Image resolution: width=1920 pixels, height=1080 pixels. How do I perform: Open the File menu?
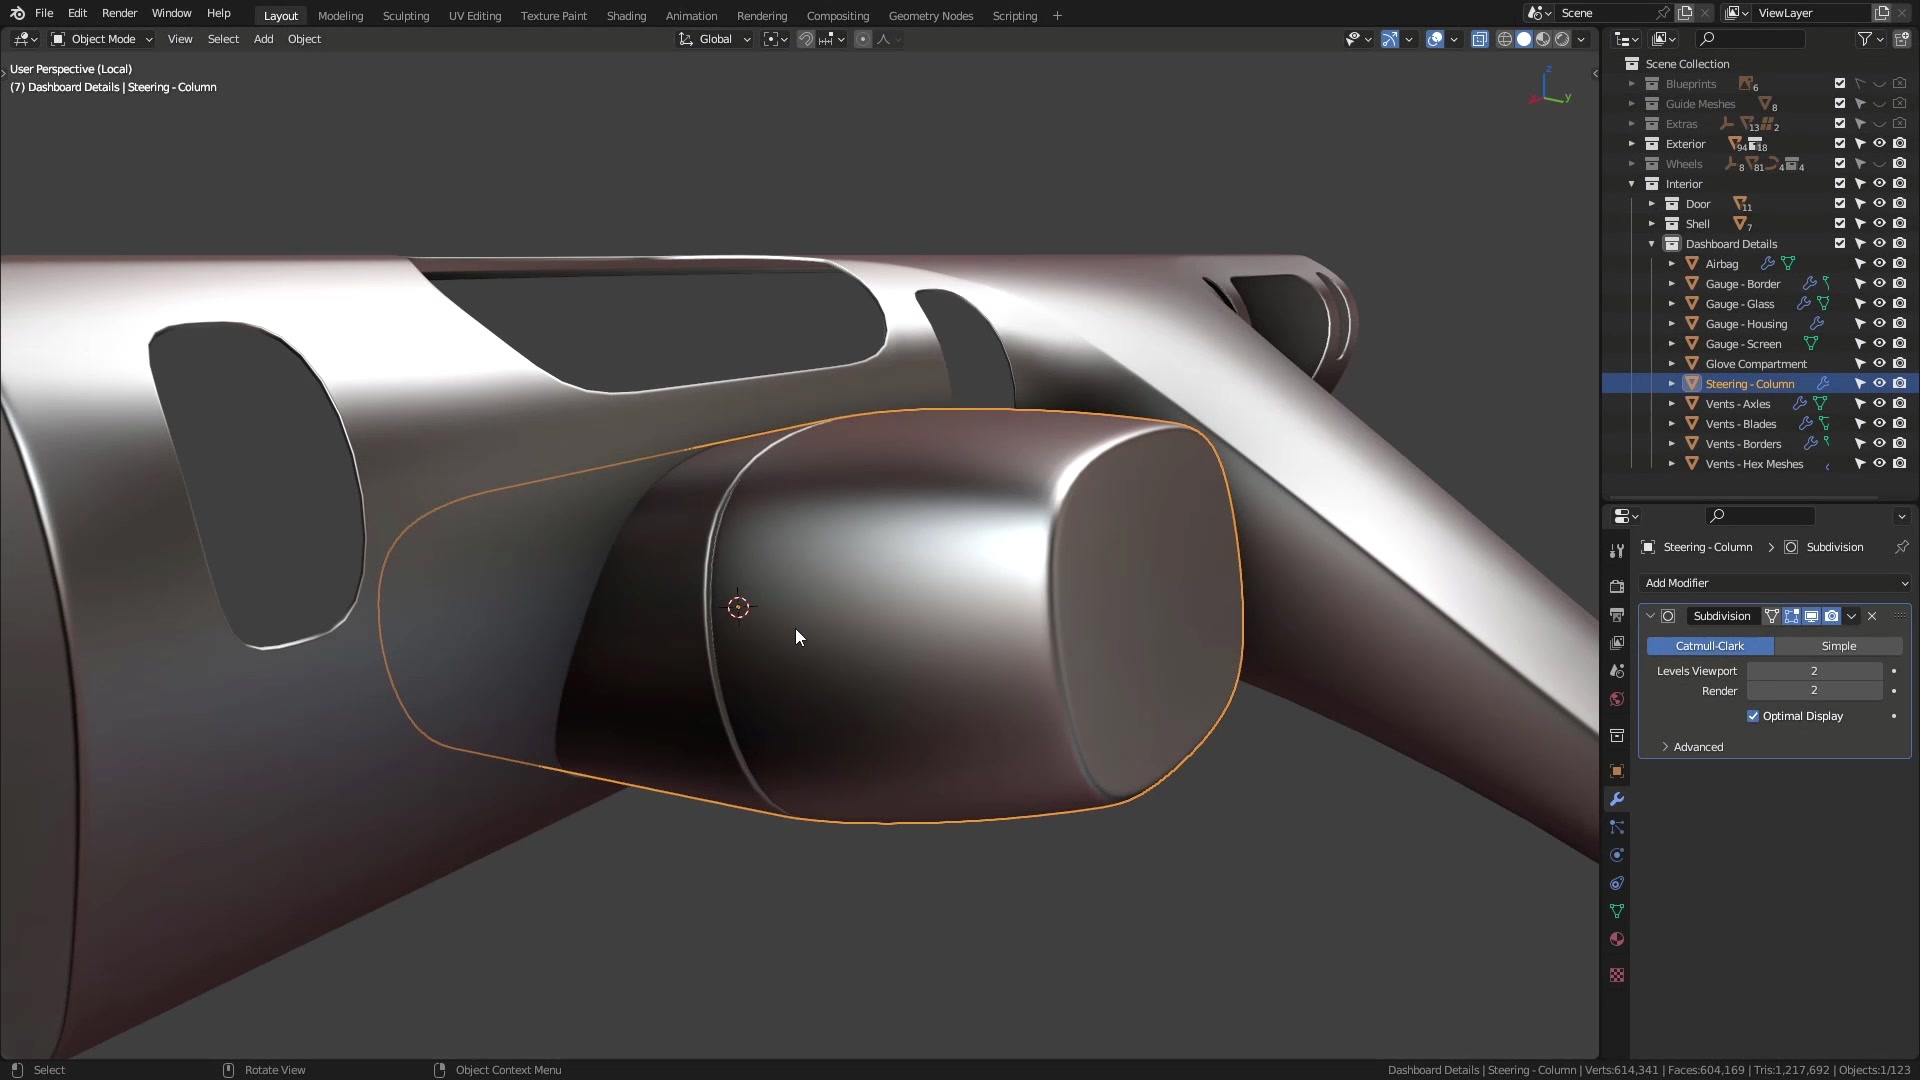point(44,13)
